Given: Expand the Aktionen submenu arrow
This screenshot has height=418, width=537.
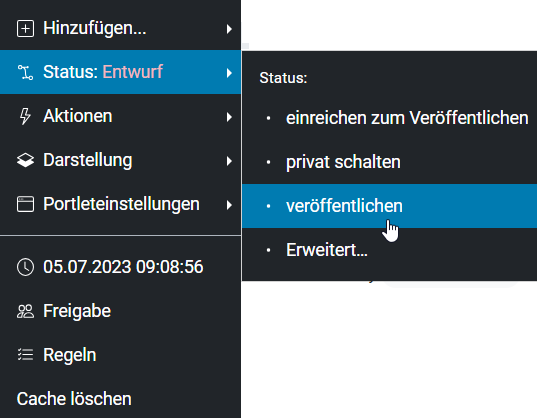Looking at the screenshot, I should point(229,117).
